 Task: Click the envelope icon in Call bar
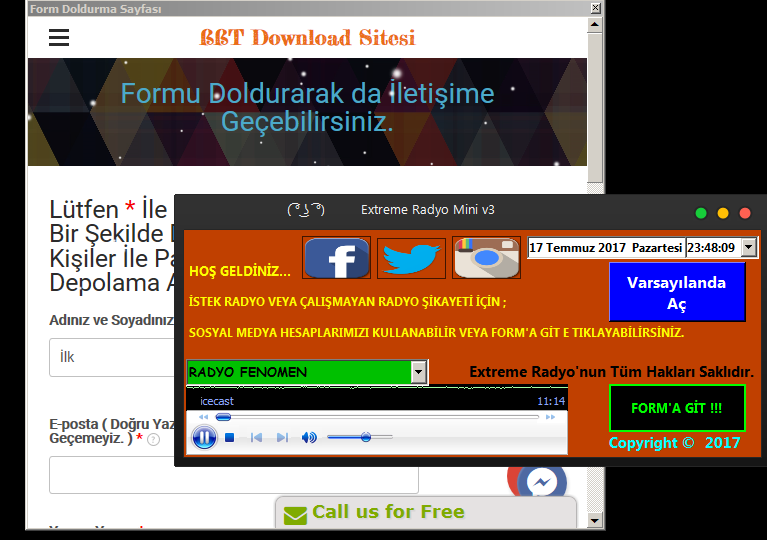tap(295, 515)
